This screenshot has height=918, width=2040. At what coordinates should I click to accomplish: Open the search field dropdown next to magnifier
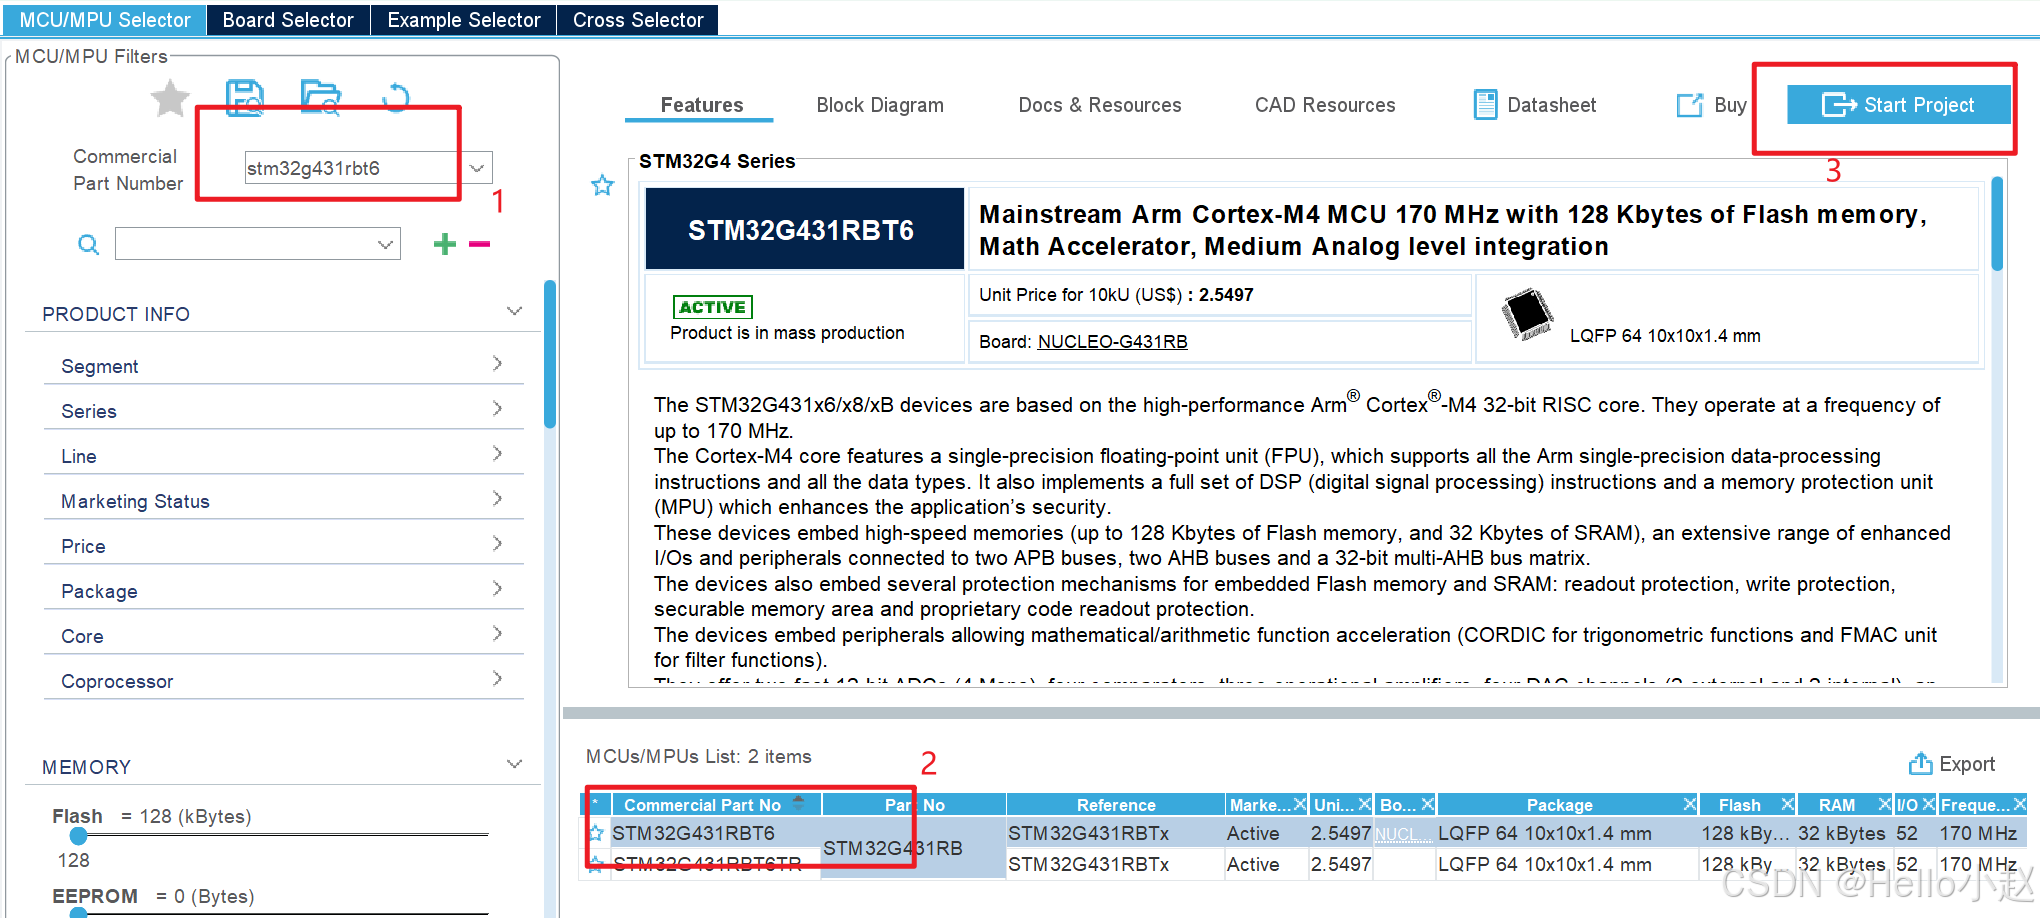(385, 244)
